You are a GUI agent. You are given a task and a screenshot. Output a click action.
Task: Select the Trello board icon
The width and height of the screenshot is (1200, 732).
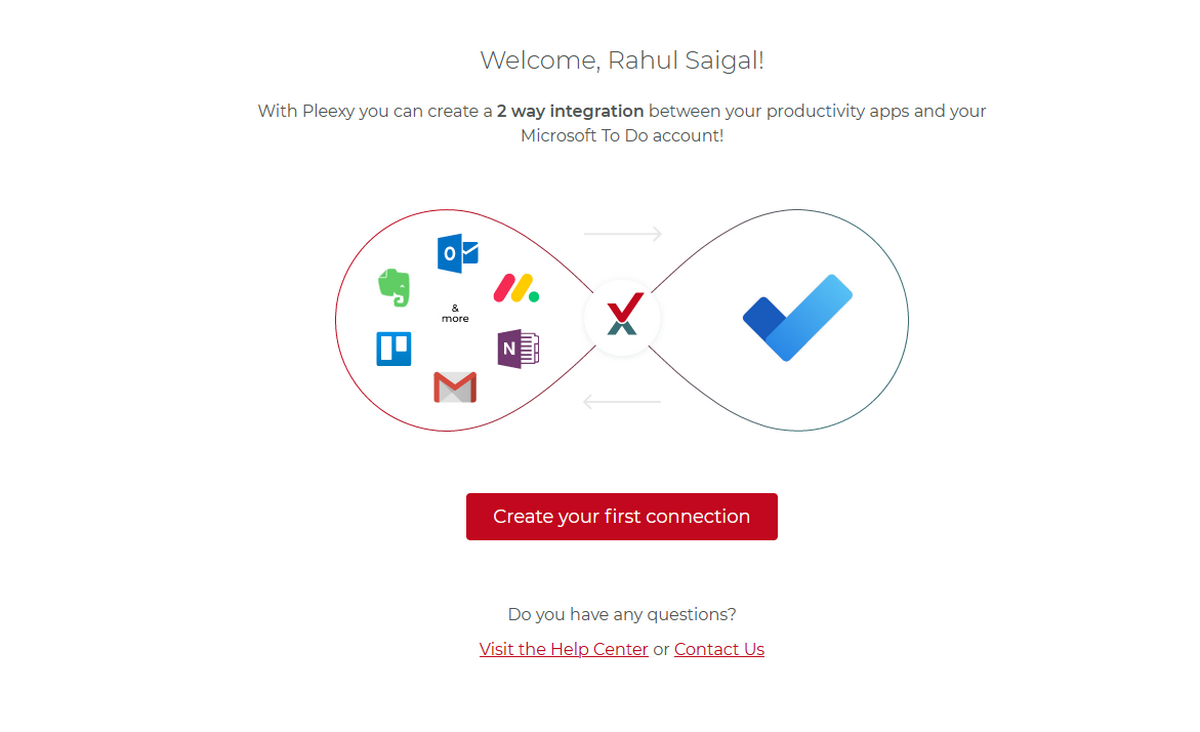pyautogui.click(x=394, y=349)
